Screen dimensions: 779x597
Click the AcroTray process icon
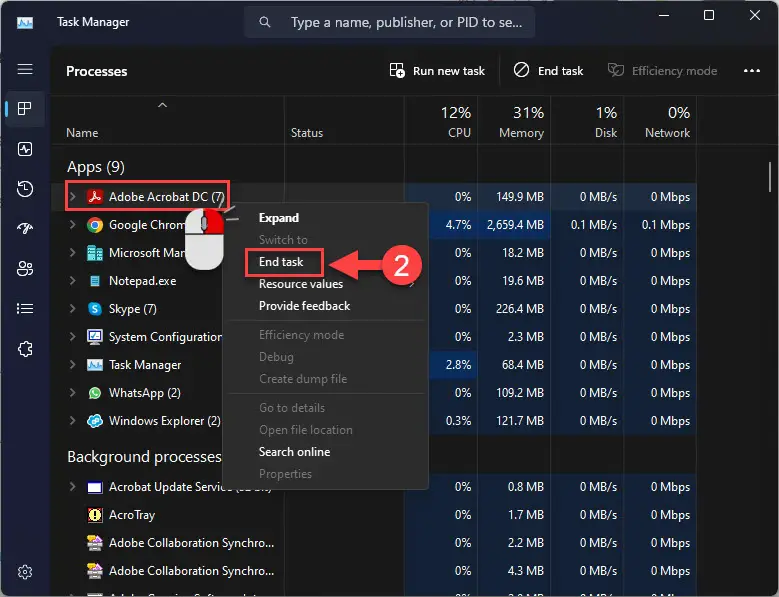pos(94,515)
